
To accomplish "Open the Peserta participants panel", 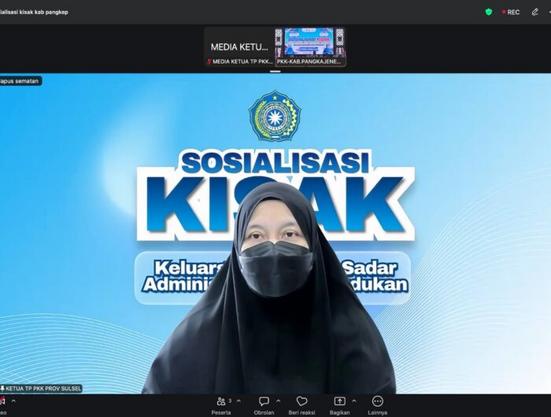I will pos(221,405).
